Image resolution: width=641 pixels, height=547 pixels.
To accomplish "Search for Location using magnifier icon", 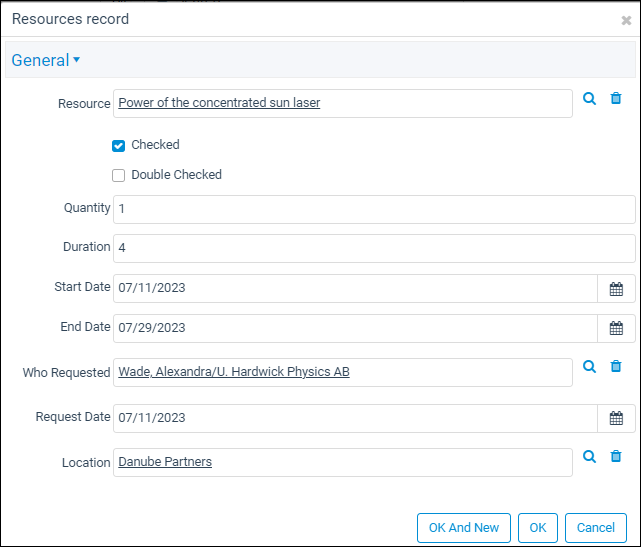I will [589, 456].
